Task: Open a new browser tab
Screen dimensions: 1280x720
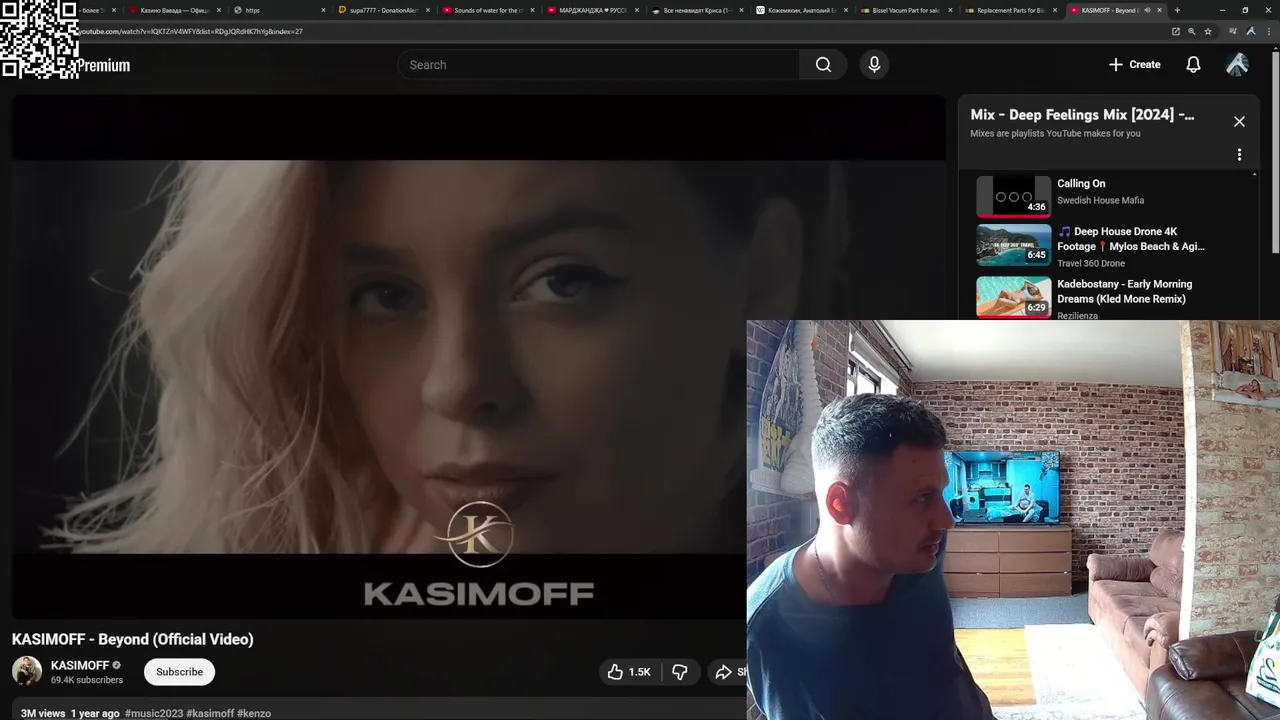Action: (1177, 10)
